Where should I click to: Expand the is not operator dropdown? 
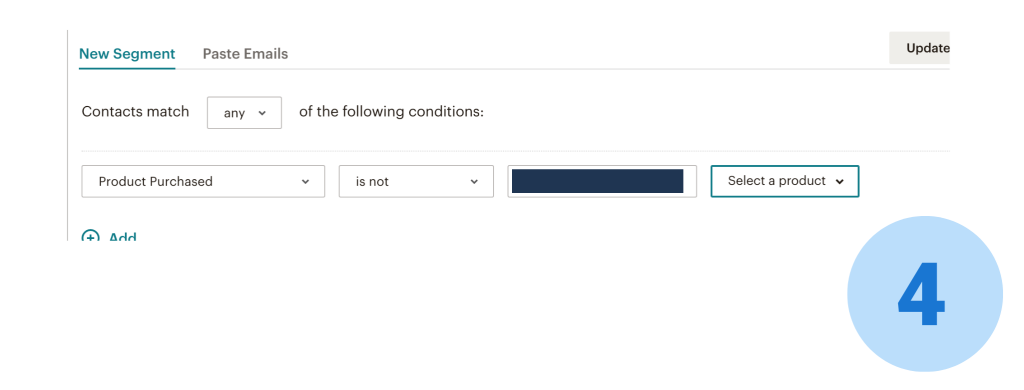pos(416,181)
